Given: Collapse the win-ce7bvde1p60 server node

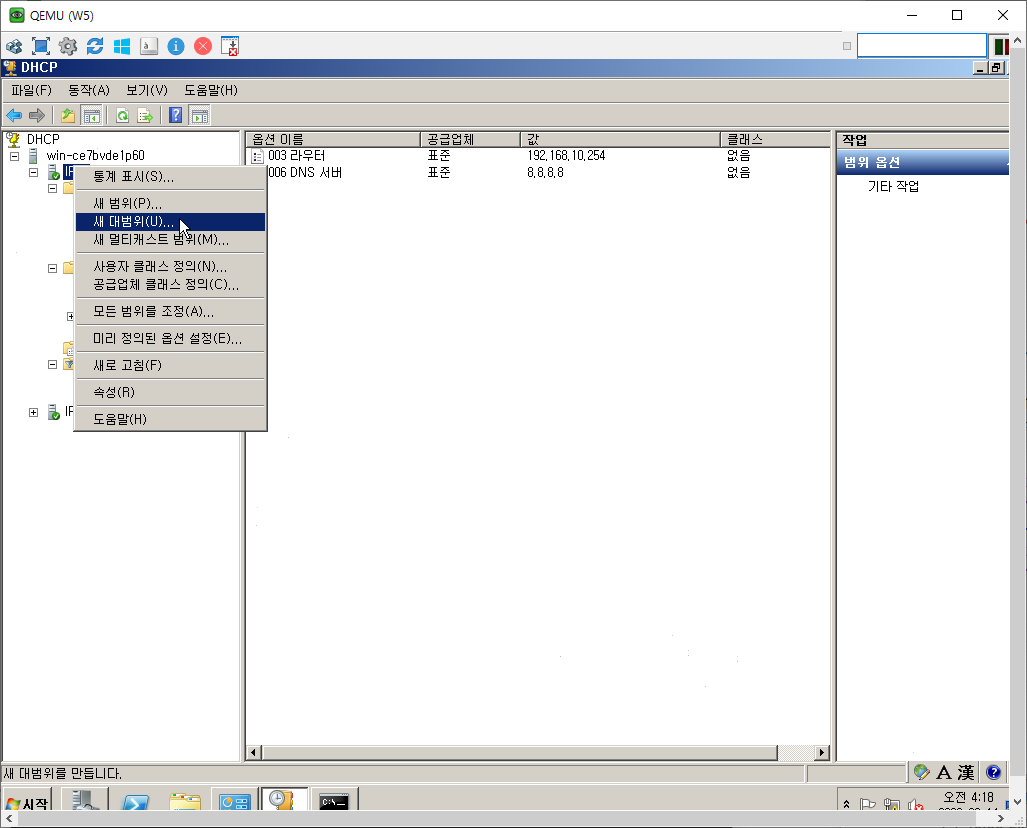Looking at the screenshot, I should click(x=14, y=156).
